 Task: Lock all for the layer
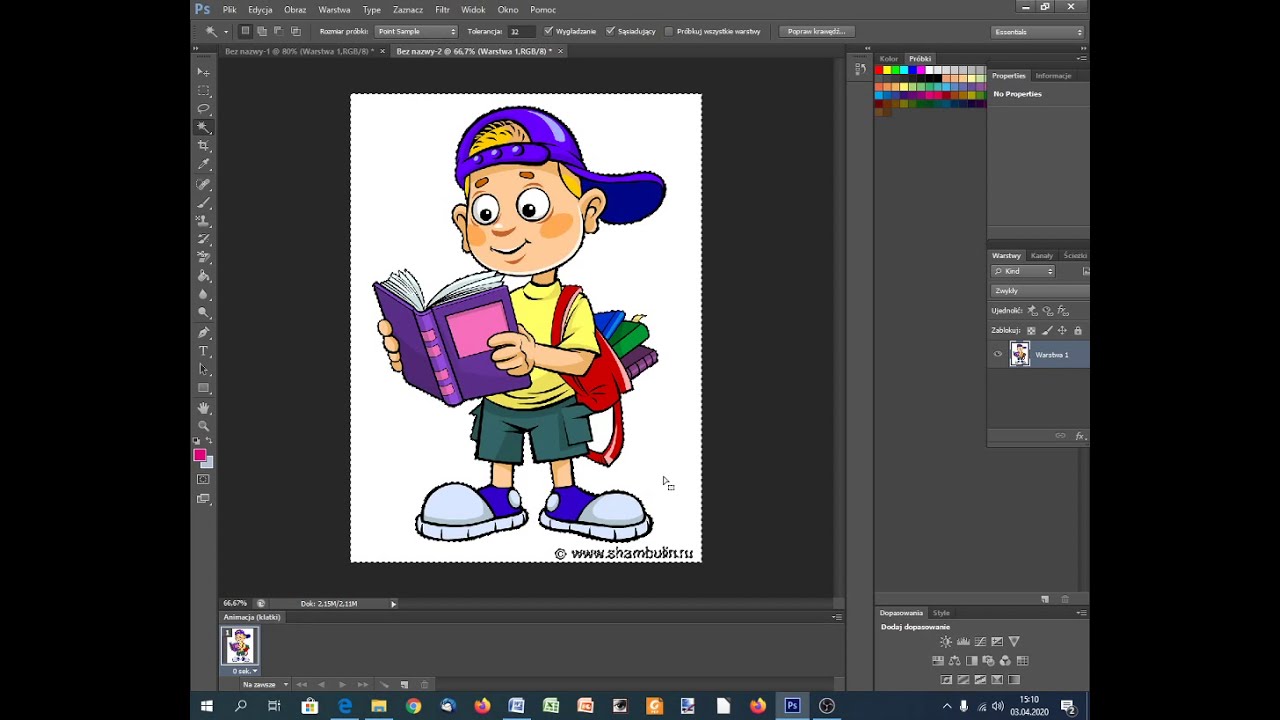[x=1077, y=331]
